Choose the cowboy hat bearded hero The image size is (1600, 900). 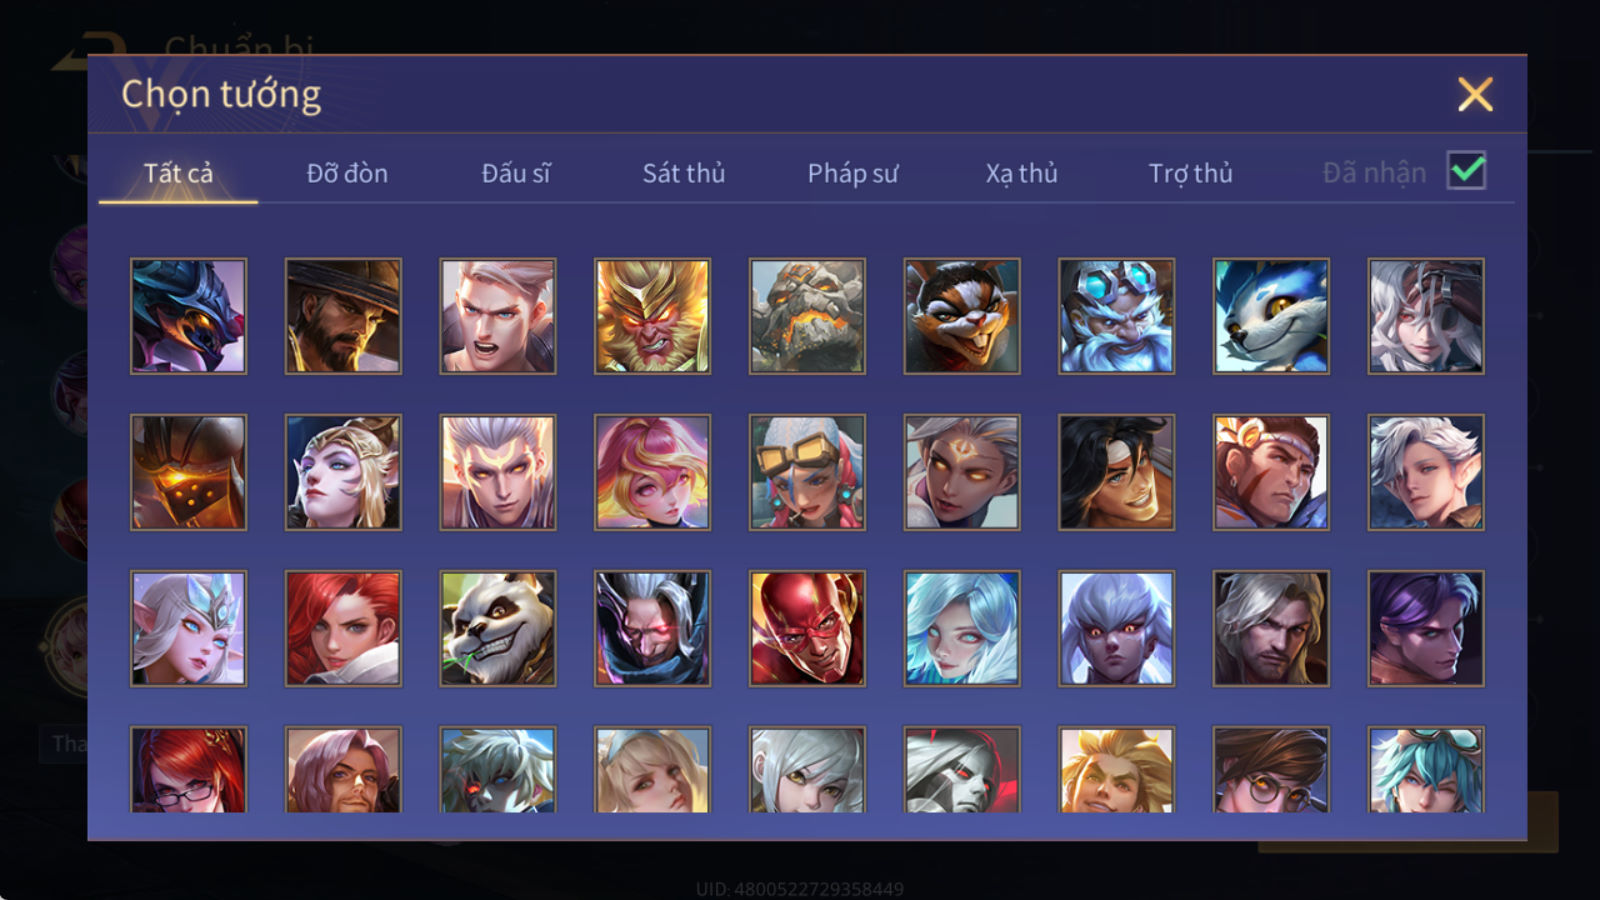pyautogui.click(x=343, y=316)
